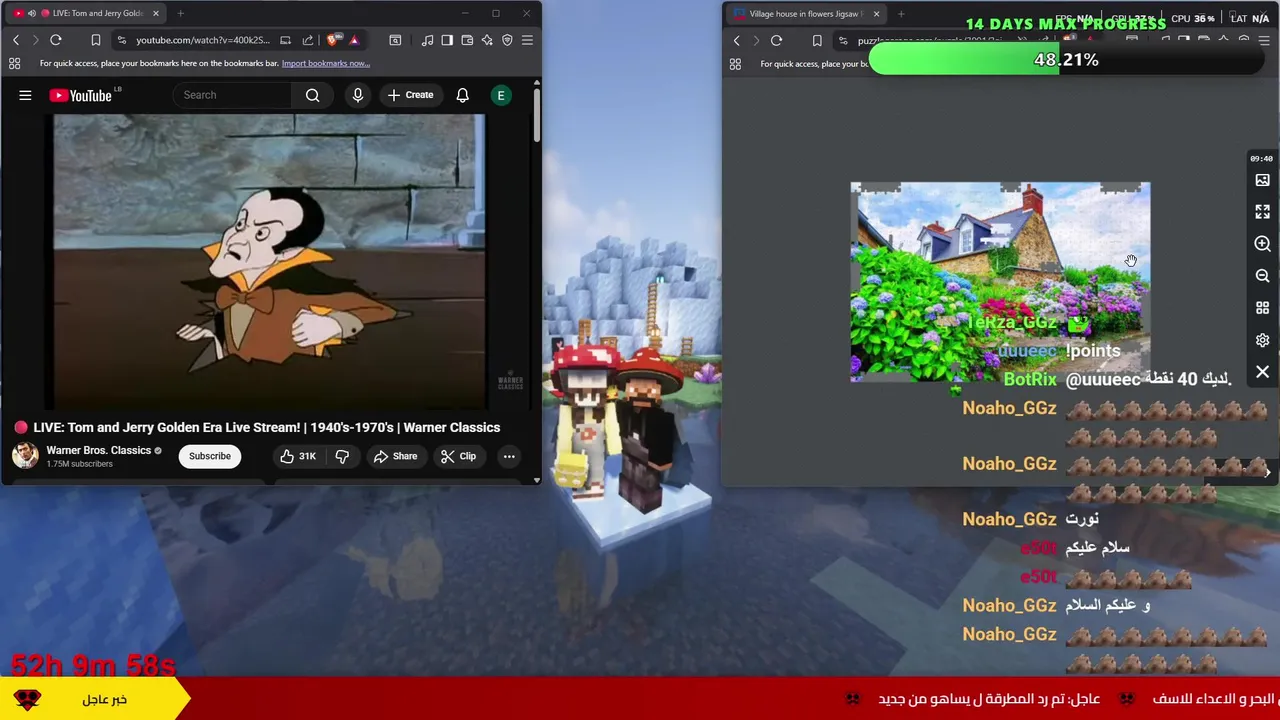This screenshot has height=720, width=1280.
Task: Select the LIVE: Tom and Jerry browser tab
Action: [85, 13]
